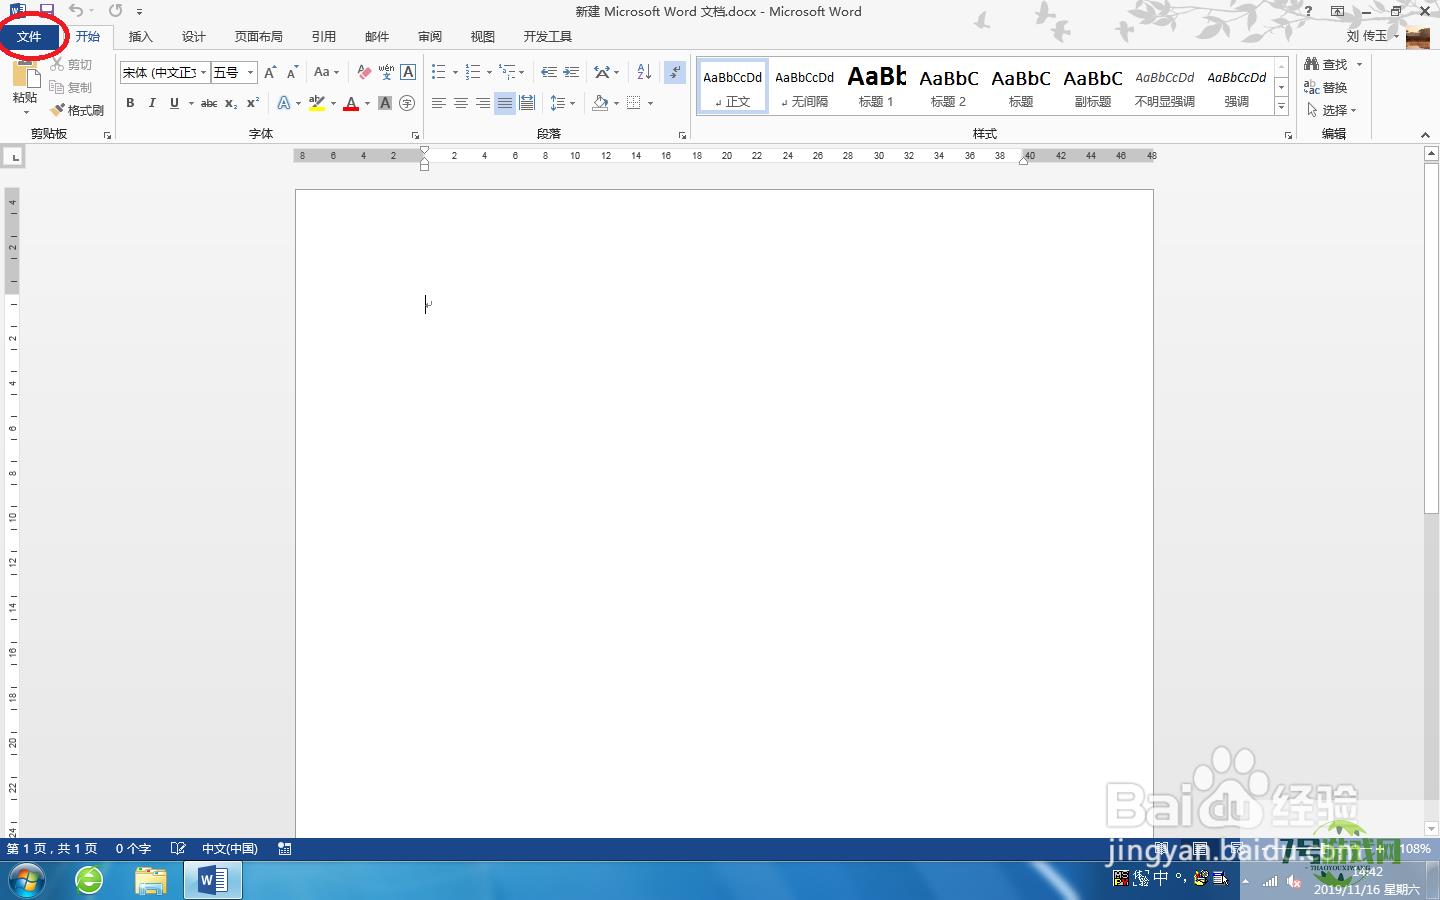The height and width of the screenshot is (900, 1440).
Task: Click the Save icon in quick access toolbar
Action: (46, 10)
